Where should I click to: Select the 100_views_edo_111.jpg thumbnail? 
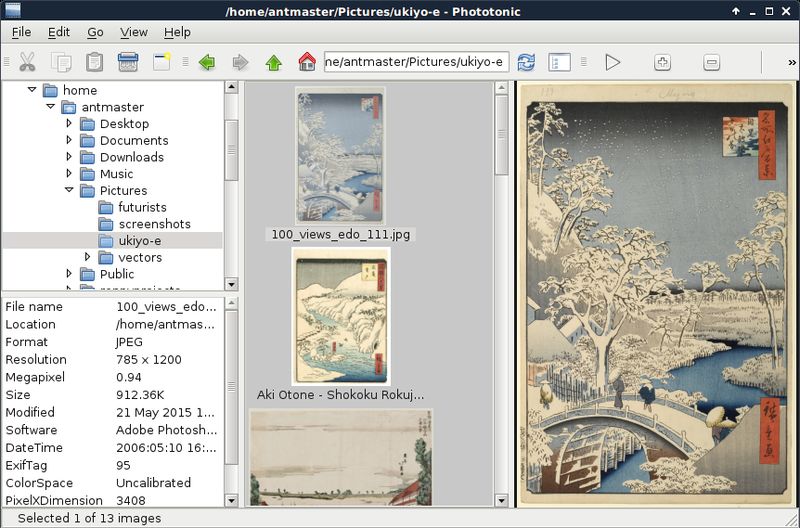[x=340, y=156]
